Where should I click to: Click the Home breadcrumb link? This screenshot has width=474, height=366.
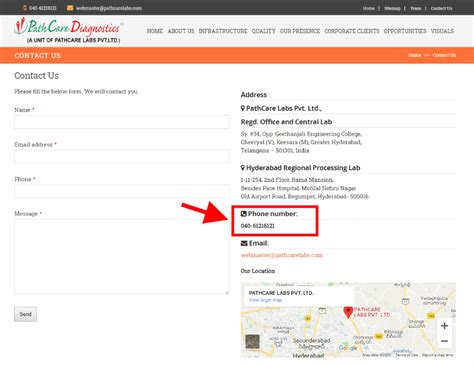414,55
